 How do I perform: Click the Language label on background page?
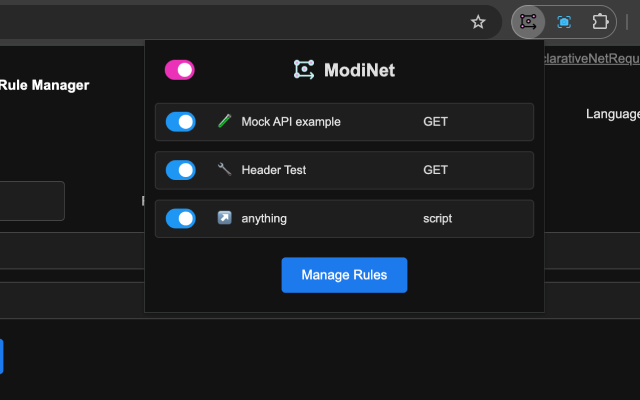(613, 114)
